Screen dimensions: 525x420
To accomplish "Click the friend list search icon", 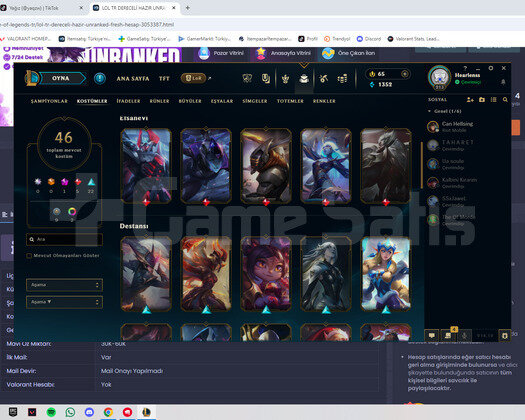I will [505, 99].
